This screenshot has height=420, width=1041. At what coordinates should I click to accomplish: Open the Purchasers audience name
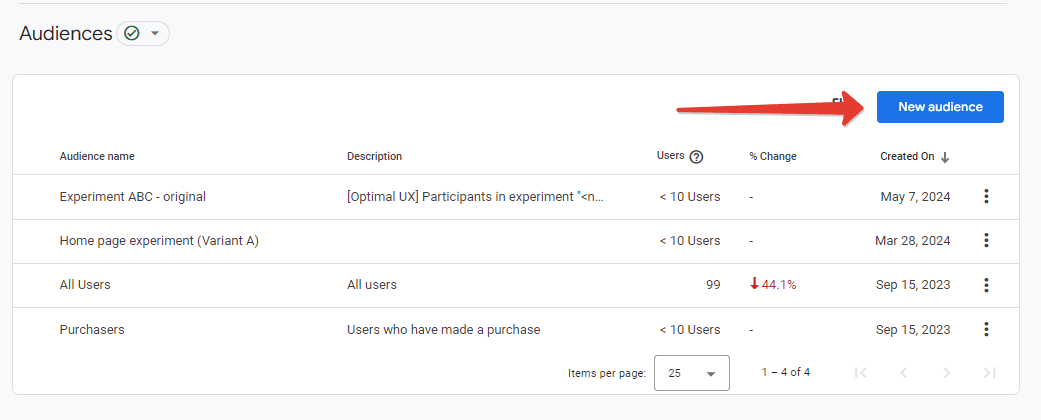[x=92, y=329]
